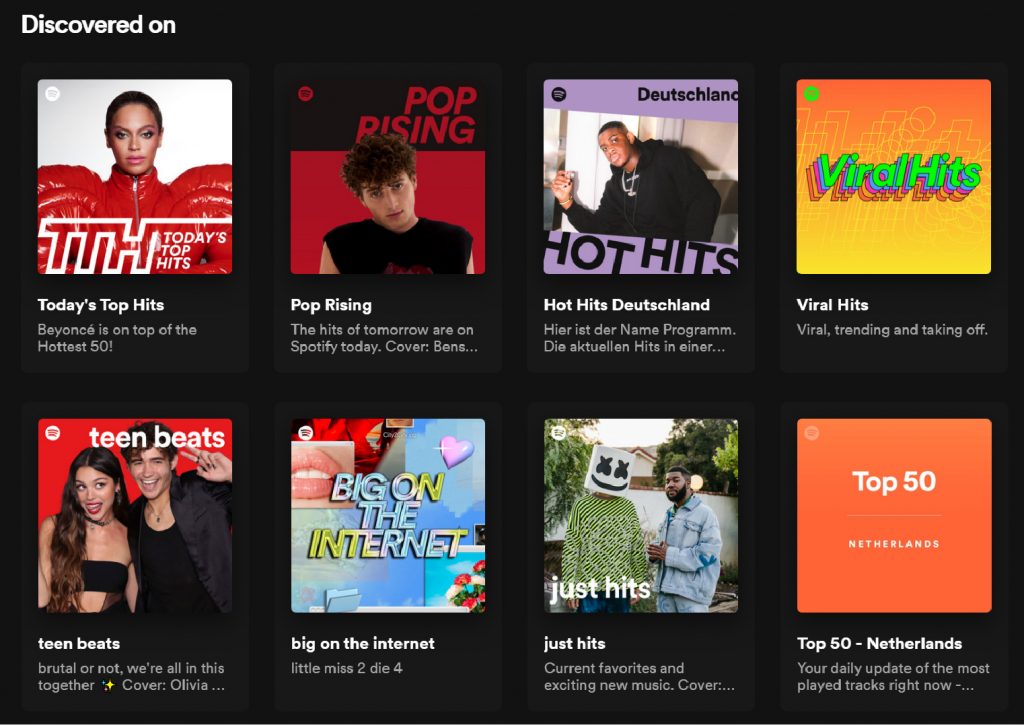This screenshot has width=1024, height=725.
Task: Open the Top 50 - Netherlands title link
Action: tap(879, 643)
